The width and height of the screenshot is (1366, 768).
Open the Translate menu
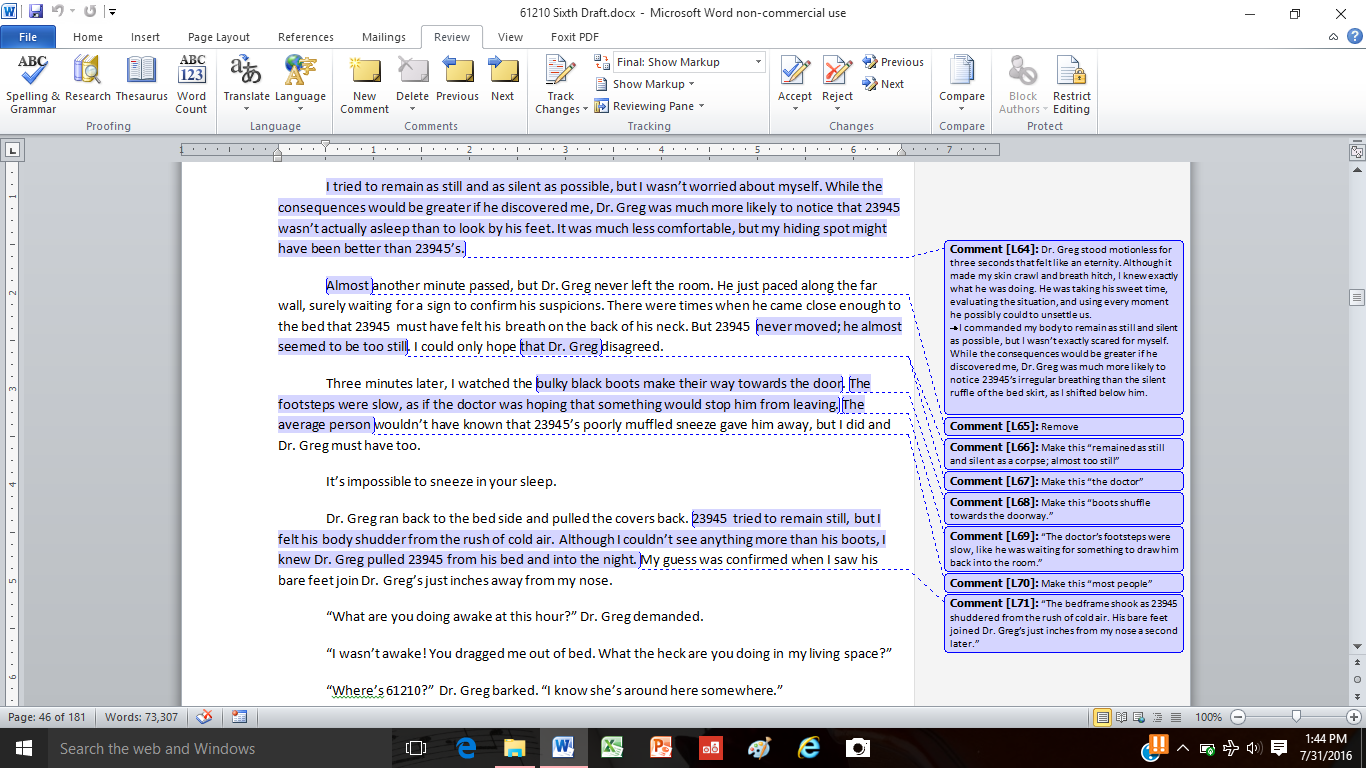pyautogui.click(x=246, y=85)
